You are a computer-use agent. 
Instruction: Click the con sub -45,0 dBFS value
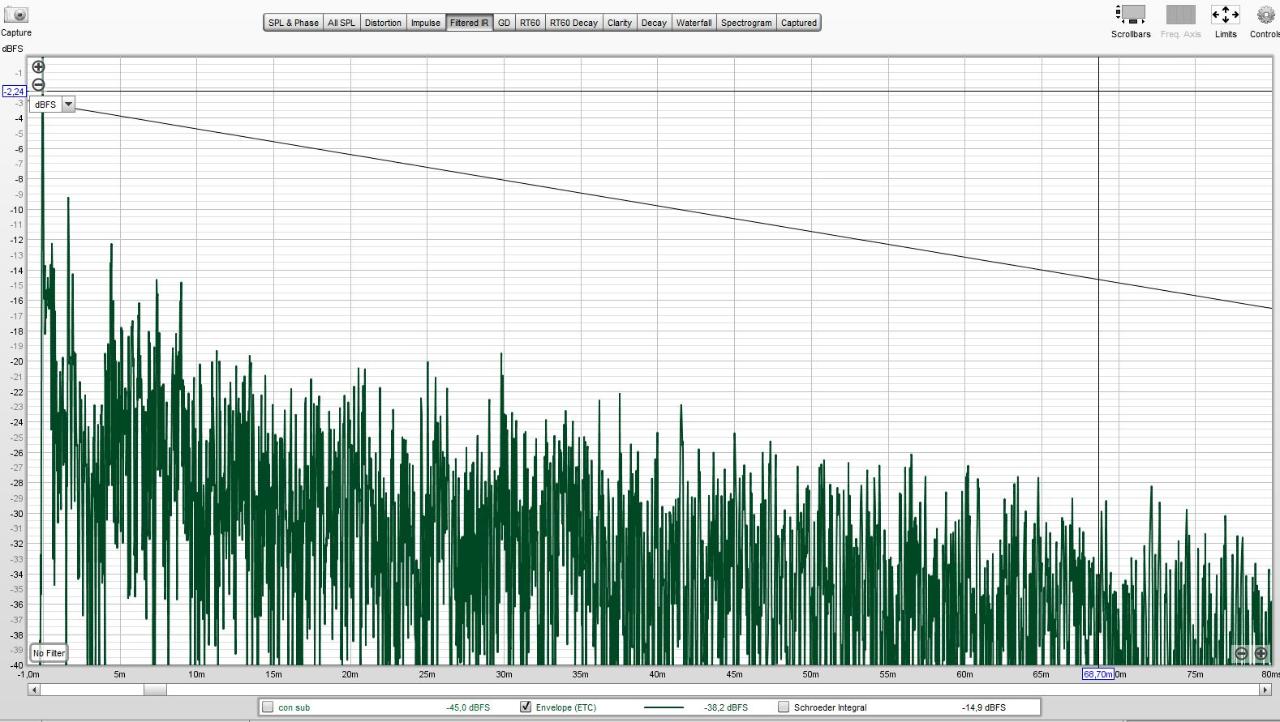[468, 707]
